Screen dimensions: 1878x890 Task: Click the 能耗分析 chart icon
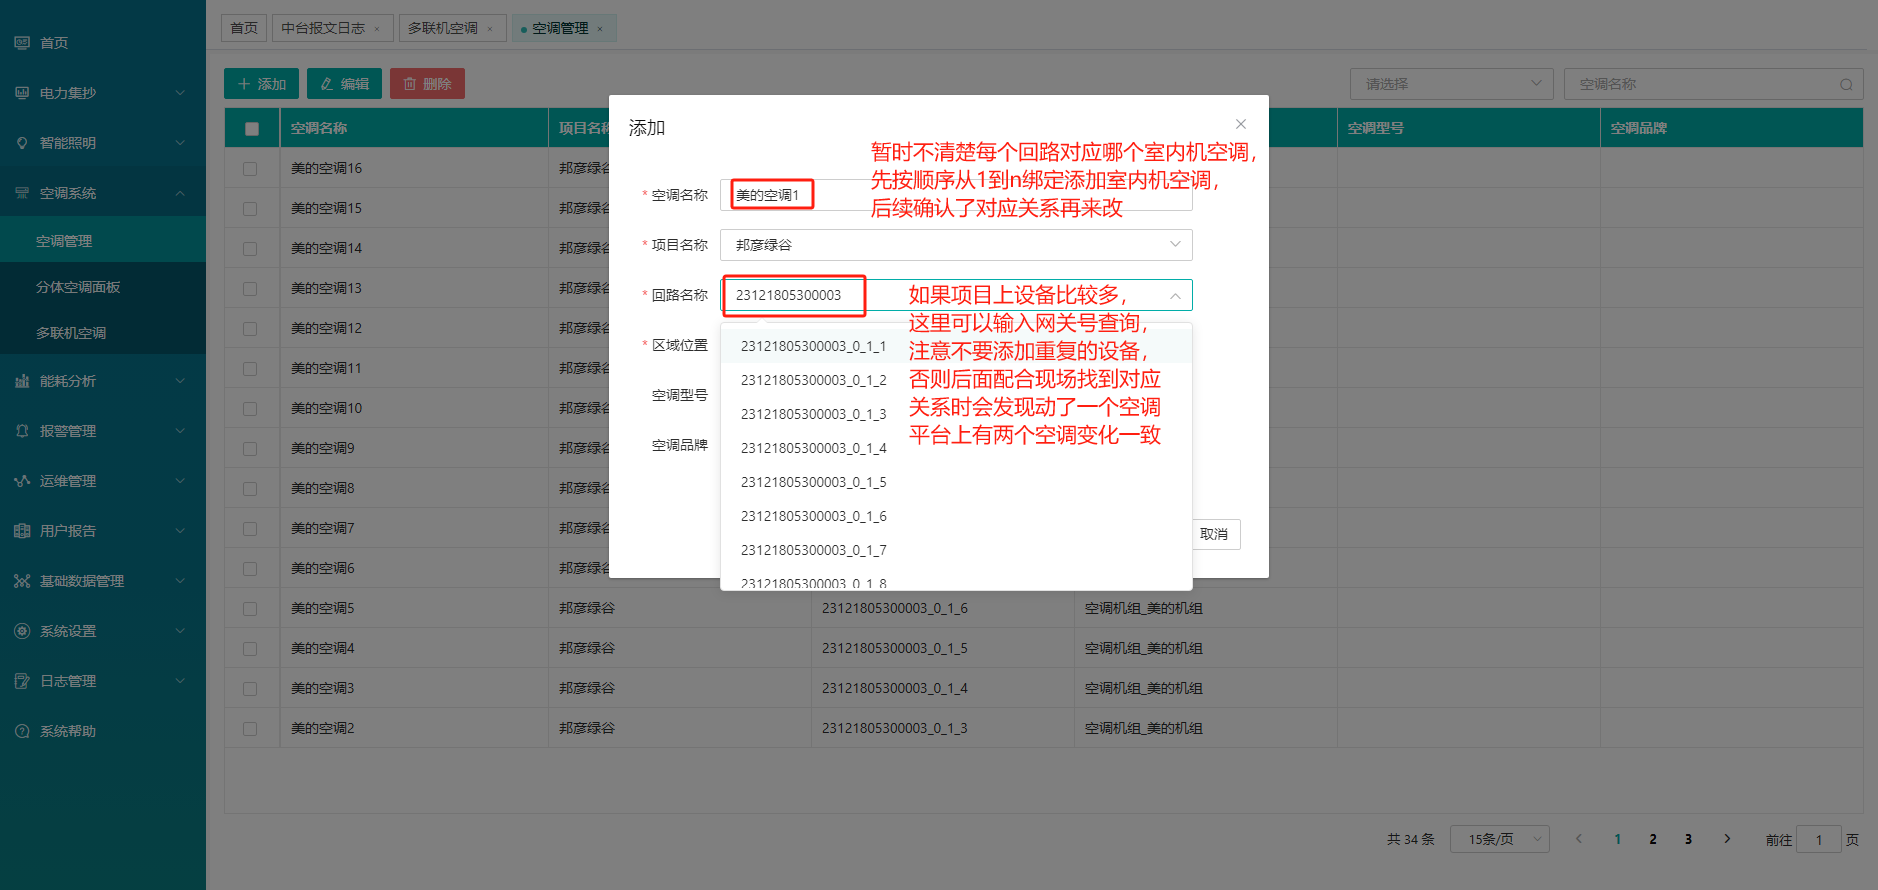click(22, 381)
